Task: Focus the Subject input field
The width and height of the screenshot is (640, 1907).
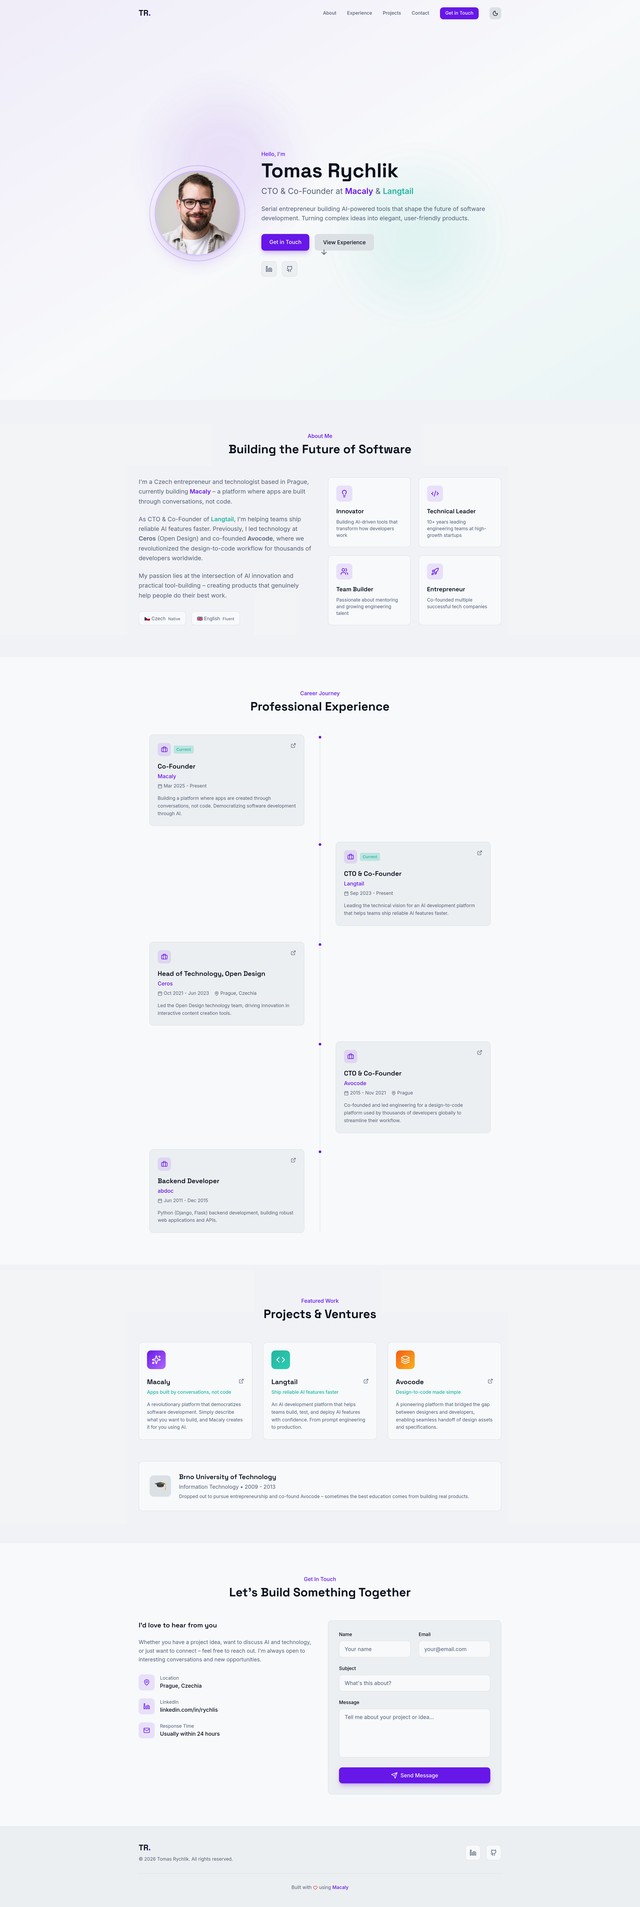Action: pos(414,1683)
